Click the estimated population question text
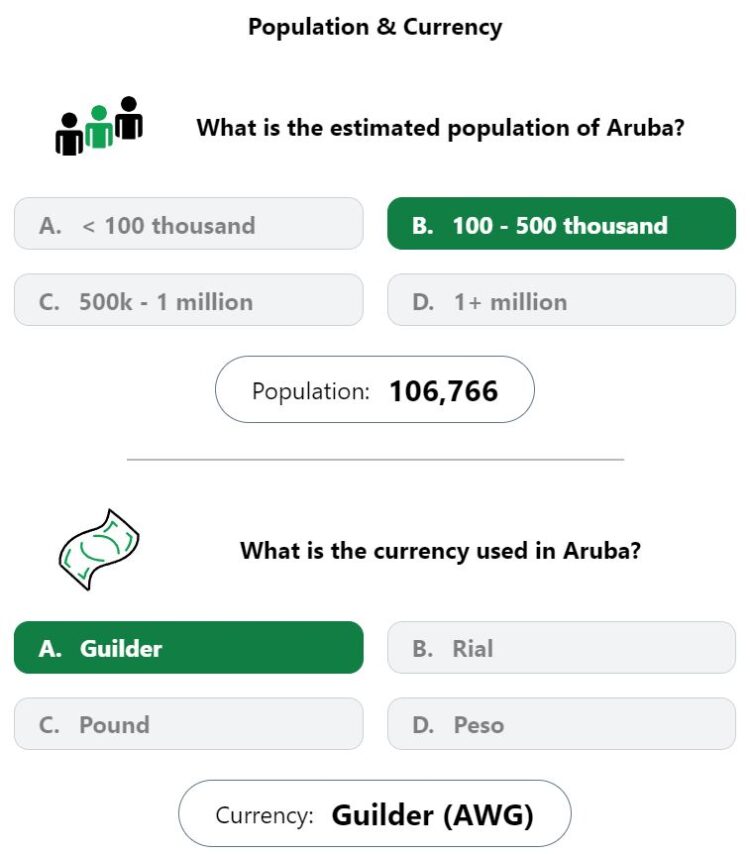Screen dimensions: 750x854 pyautogui.click(x=440, y=128)
